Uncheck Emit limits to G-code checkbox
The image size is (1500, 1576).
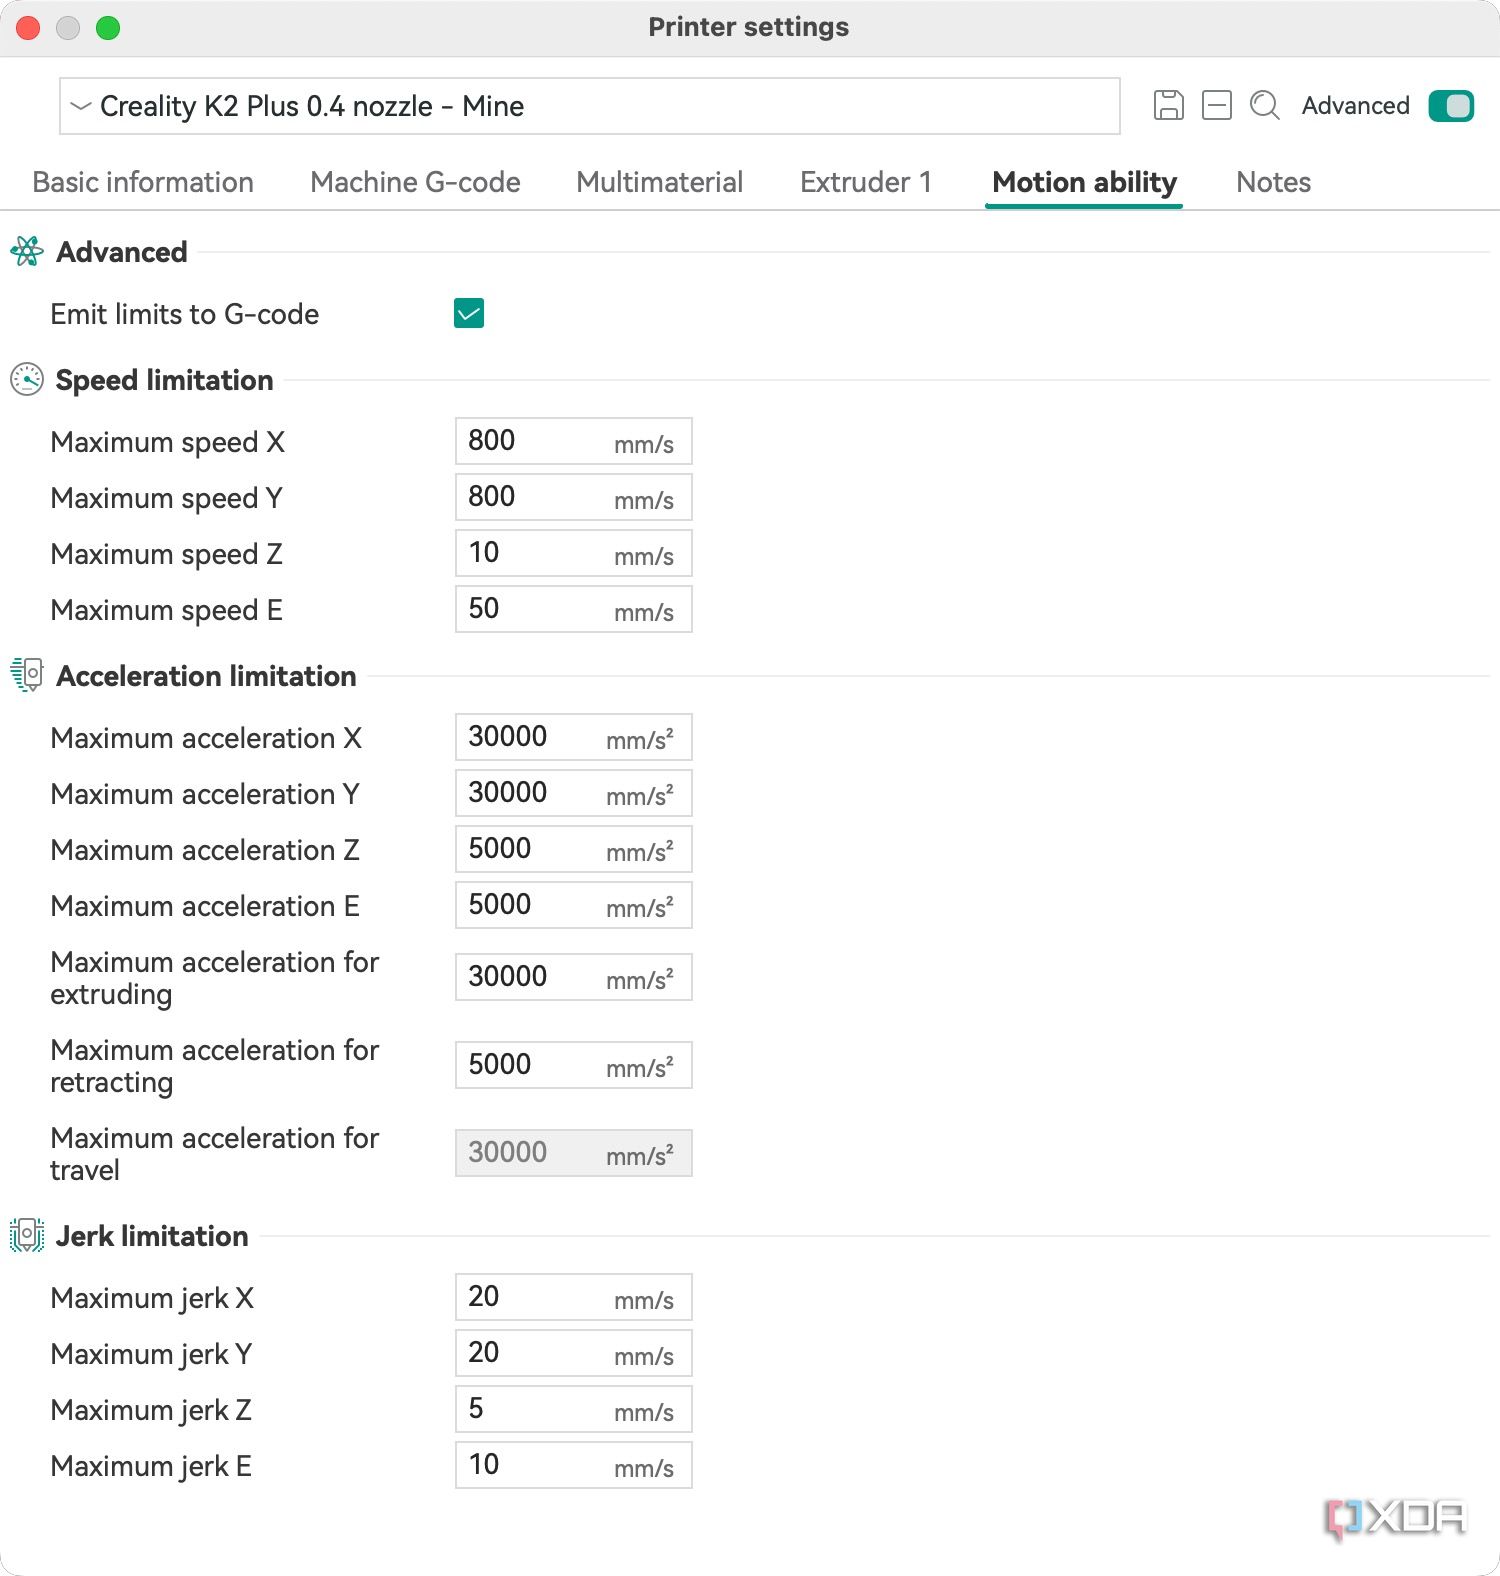click(x=469, y=313)
